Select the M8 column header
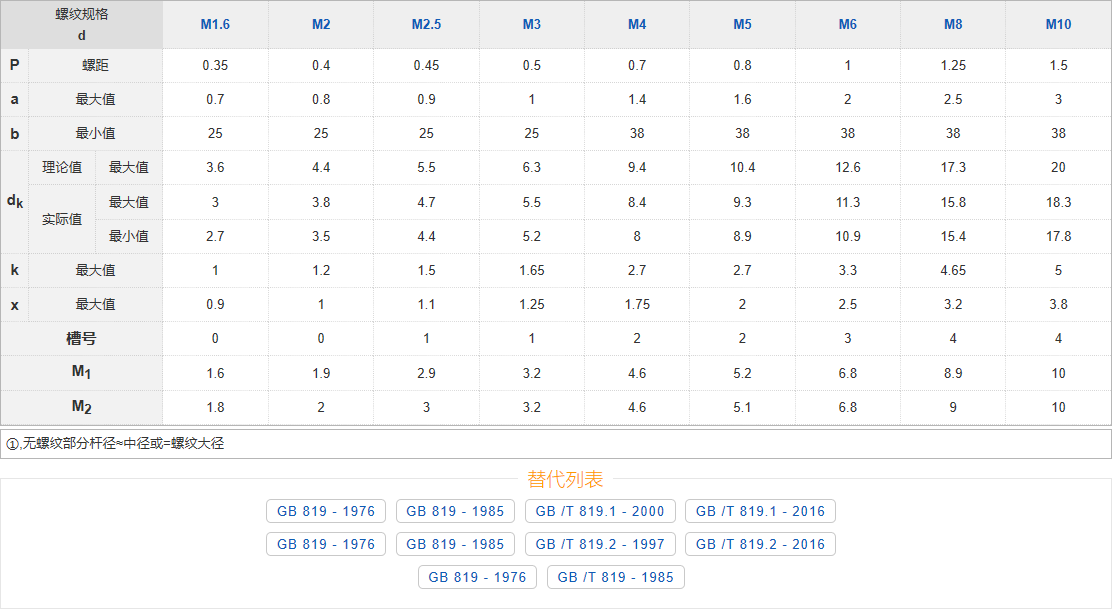This screenshot has width=1113, height=609. (953, 24)
